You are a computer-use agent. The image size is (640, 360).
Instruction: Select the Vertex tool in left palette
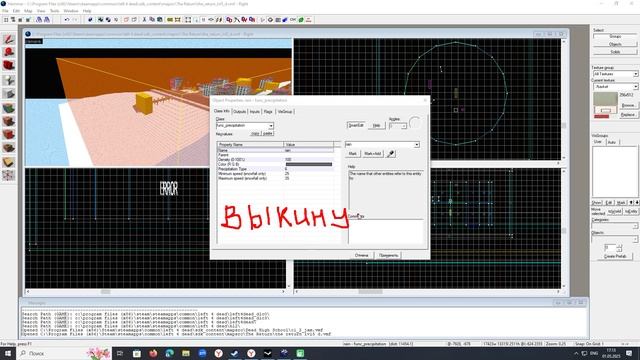[x=9, y=176]
